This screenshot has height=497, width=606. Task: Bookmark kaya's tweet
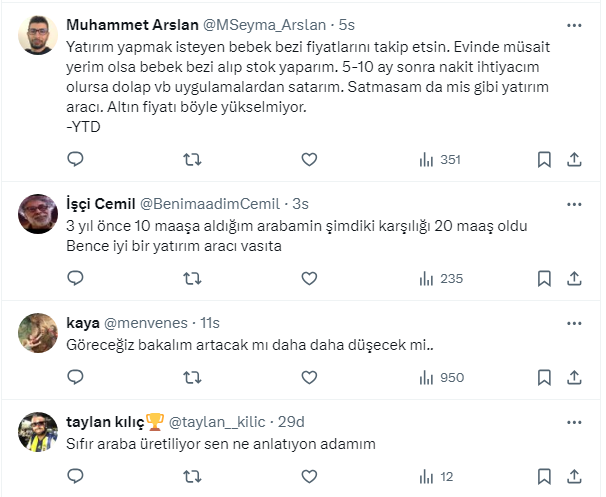[x=544, y=378]
